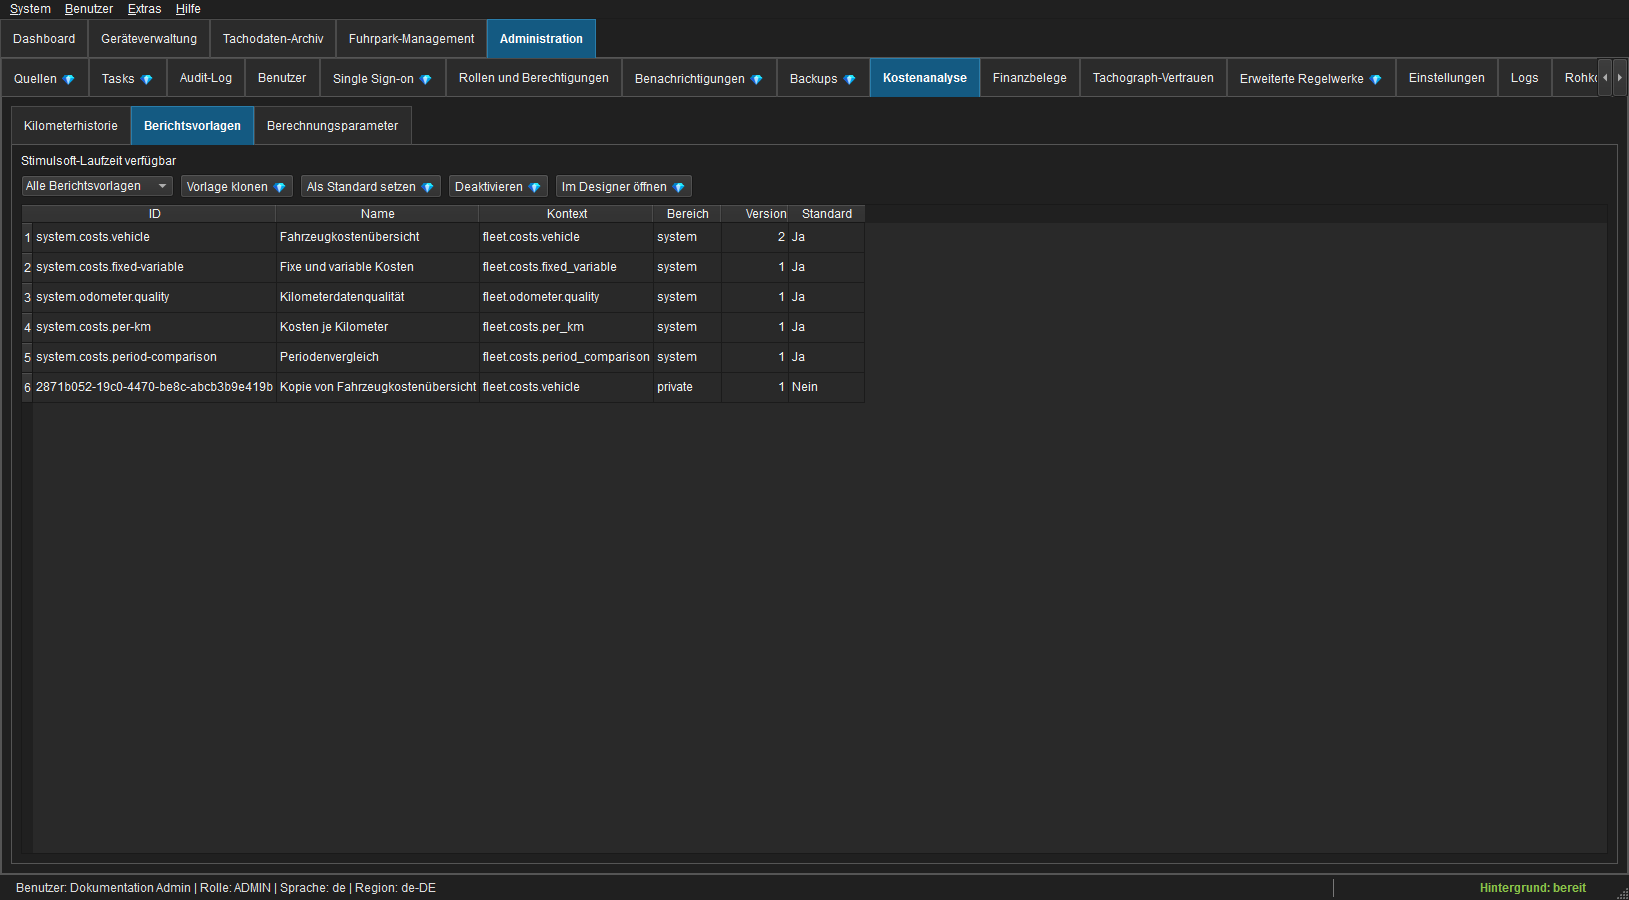Open the System menu
This screenshot has height=900, width=1629.
(30, 9)
